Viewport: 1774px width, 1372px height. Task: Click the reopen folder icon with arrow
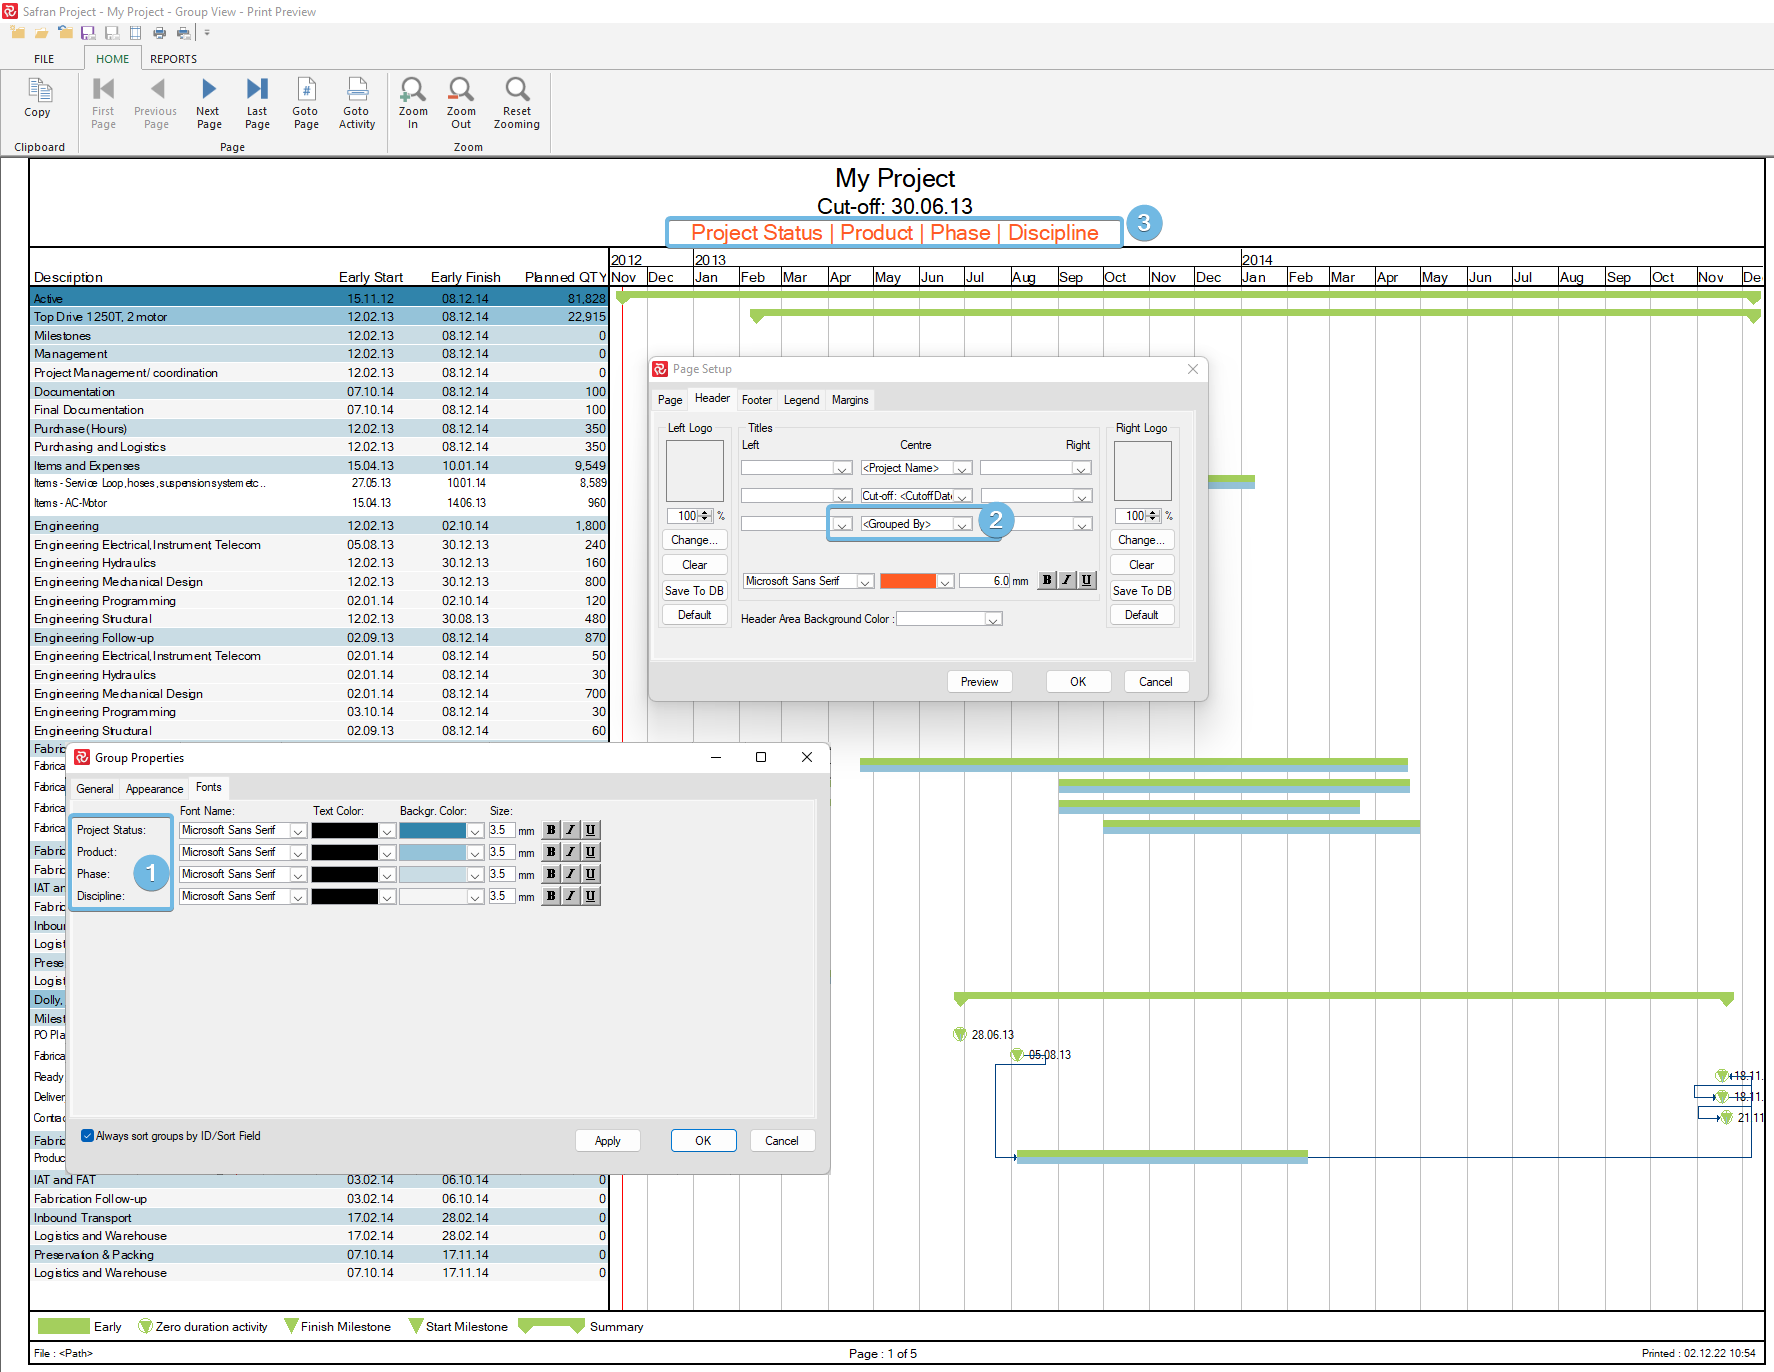pyautogui.click(x=65, y=33)
